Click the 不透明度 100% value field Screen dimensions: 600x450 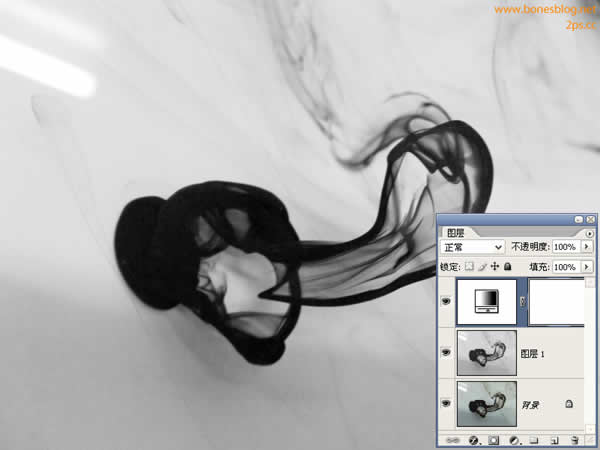coord(566,247)
